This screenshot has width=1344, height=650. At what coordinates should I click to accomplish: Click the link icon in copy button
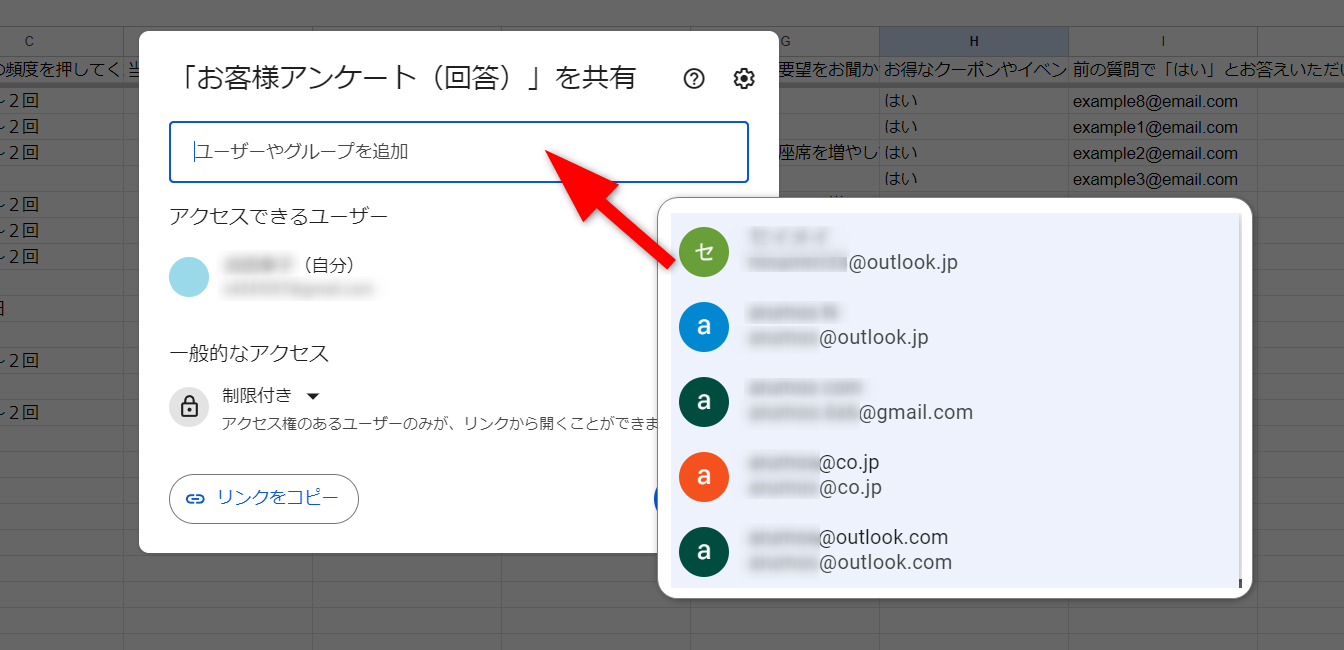(x=196, y=498)
